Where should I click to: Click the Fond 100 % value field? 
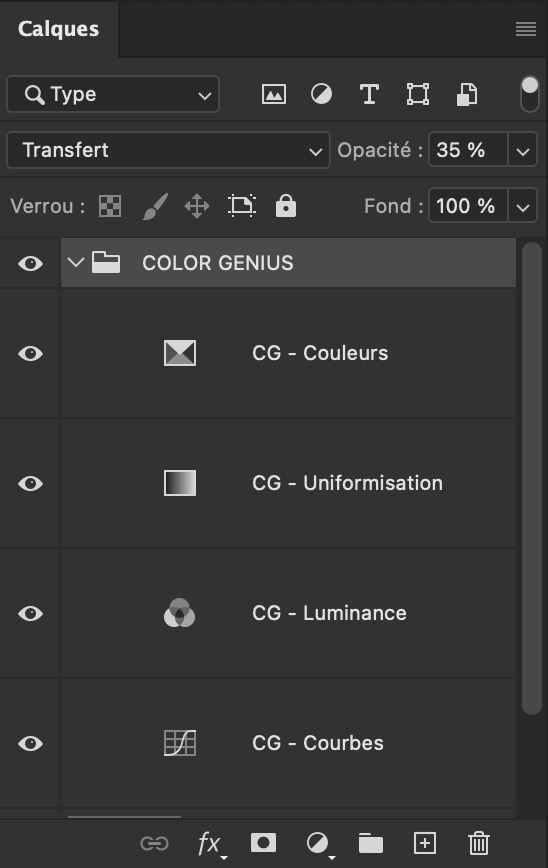click(468, 206)
